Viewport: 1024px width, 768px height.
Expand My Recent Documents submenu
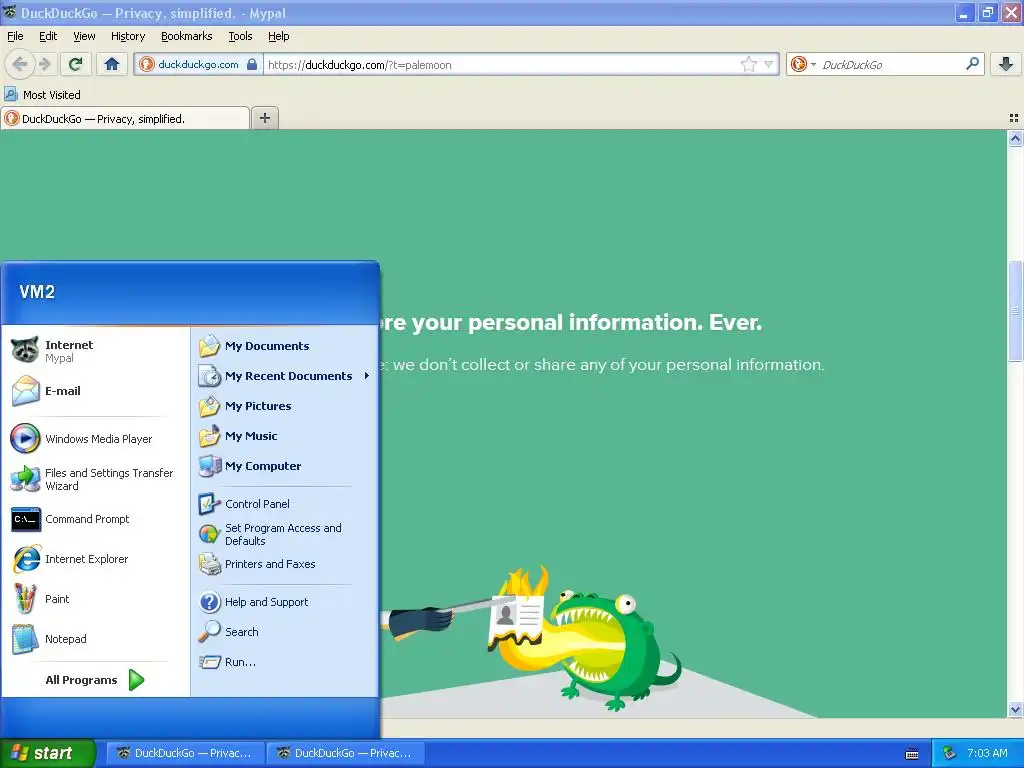pyautogui.click(x=285, y=376)
